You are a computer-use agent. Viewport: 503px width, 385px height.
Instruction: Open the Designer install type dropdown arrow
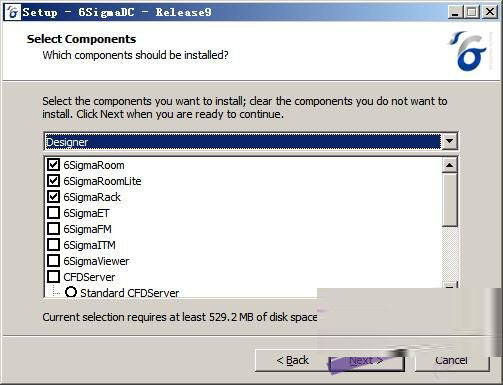click(x=449, y=141)
